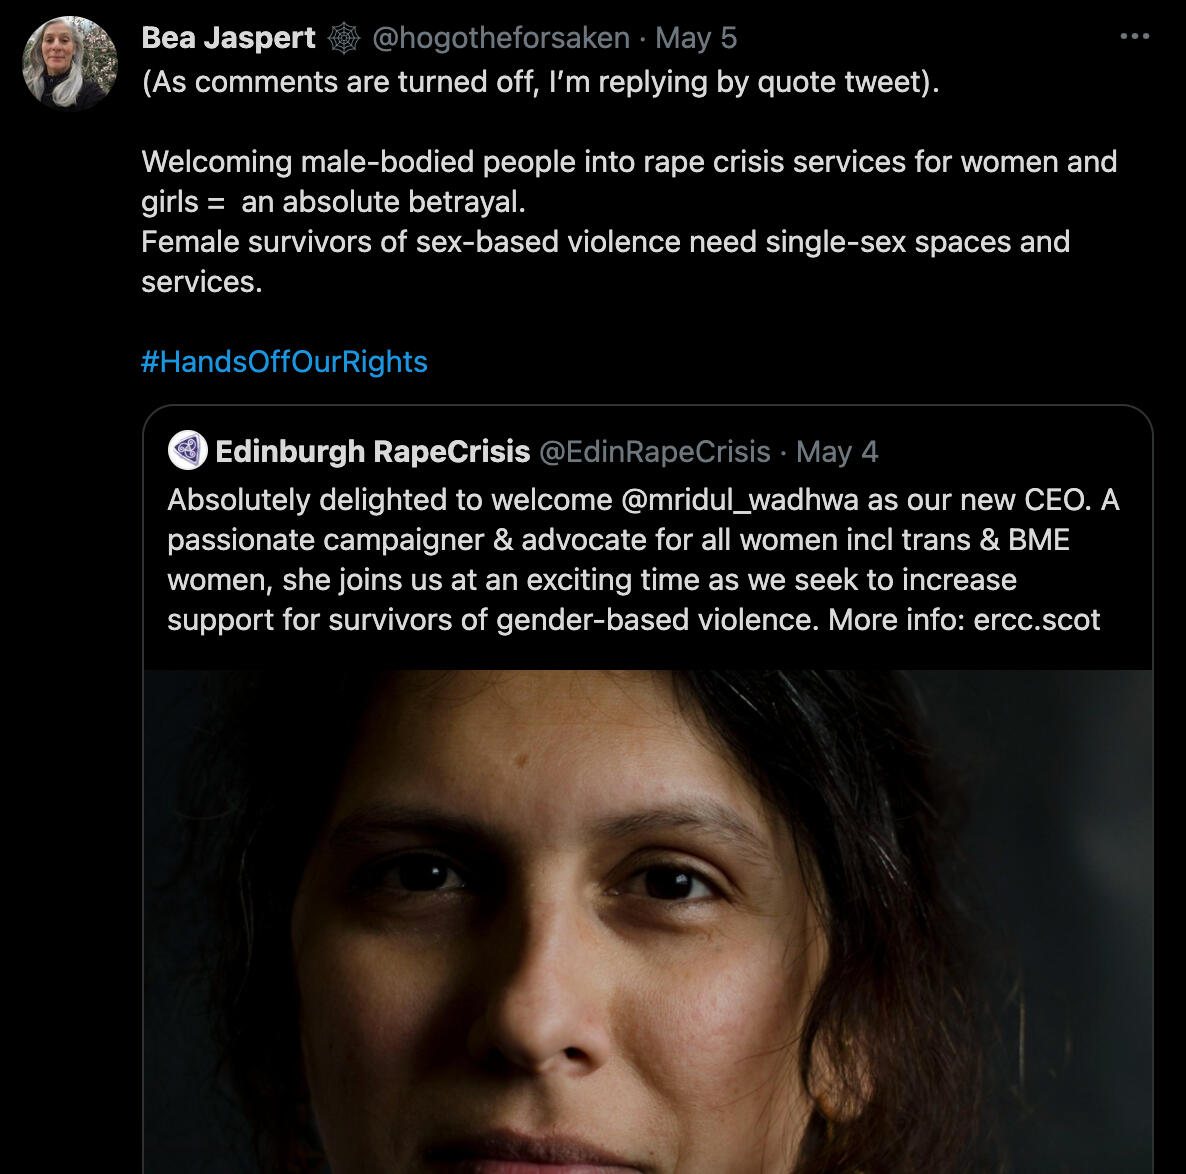Open the May 5 tweet timestamp

point(696,38)
